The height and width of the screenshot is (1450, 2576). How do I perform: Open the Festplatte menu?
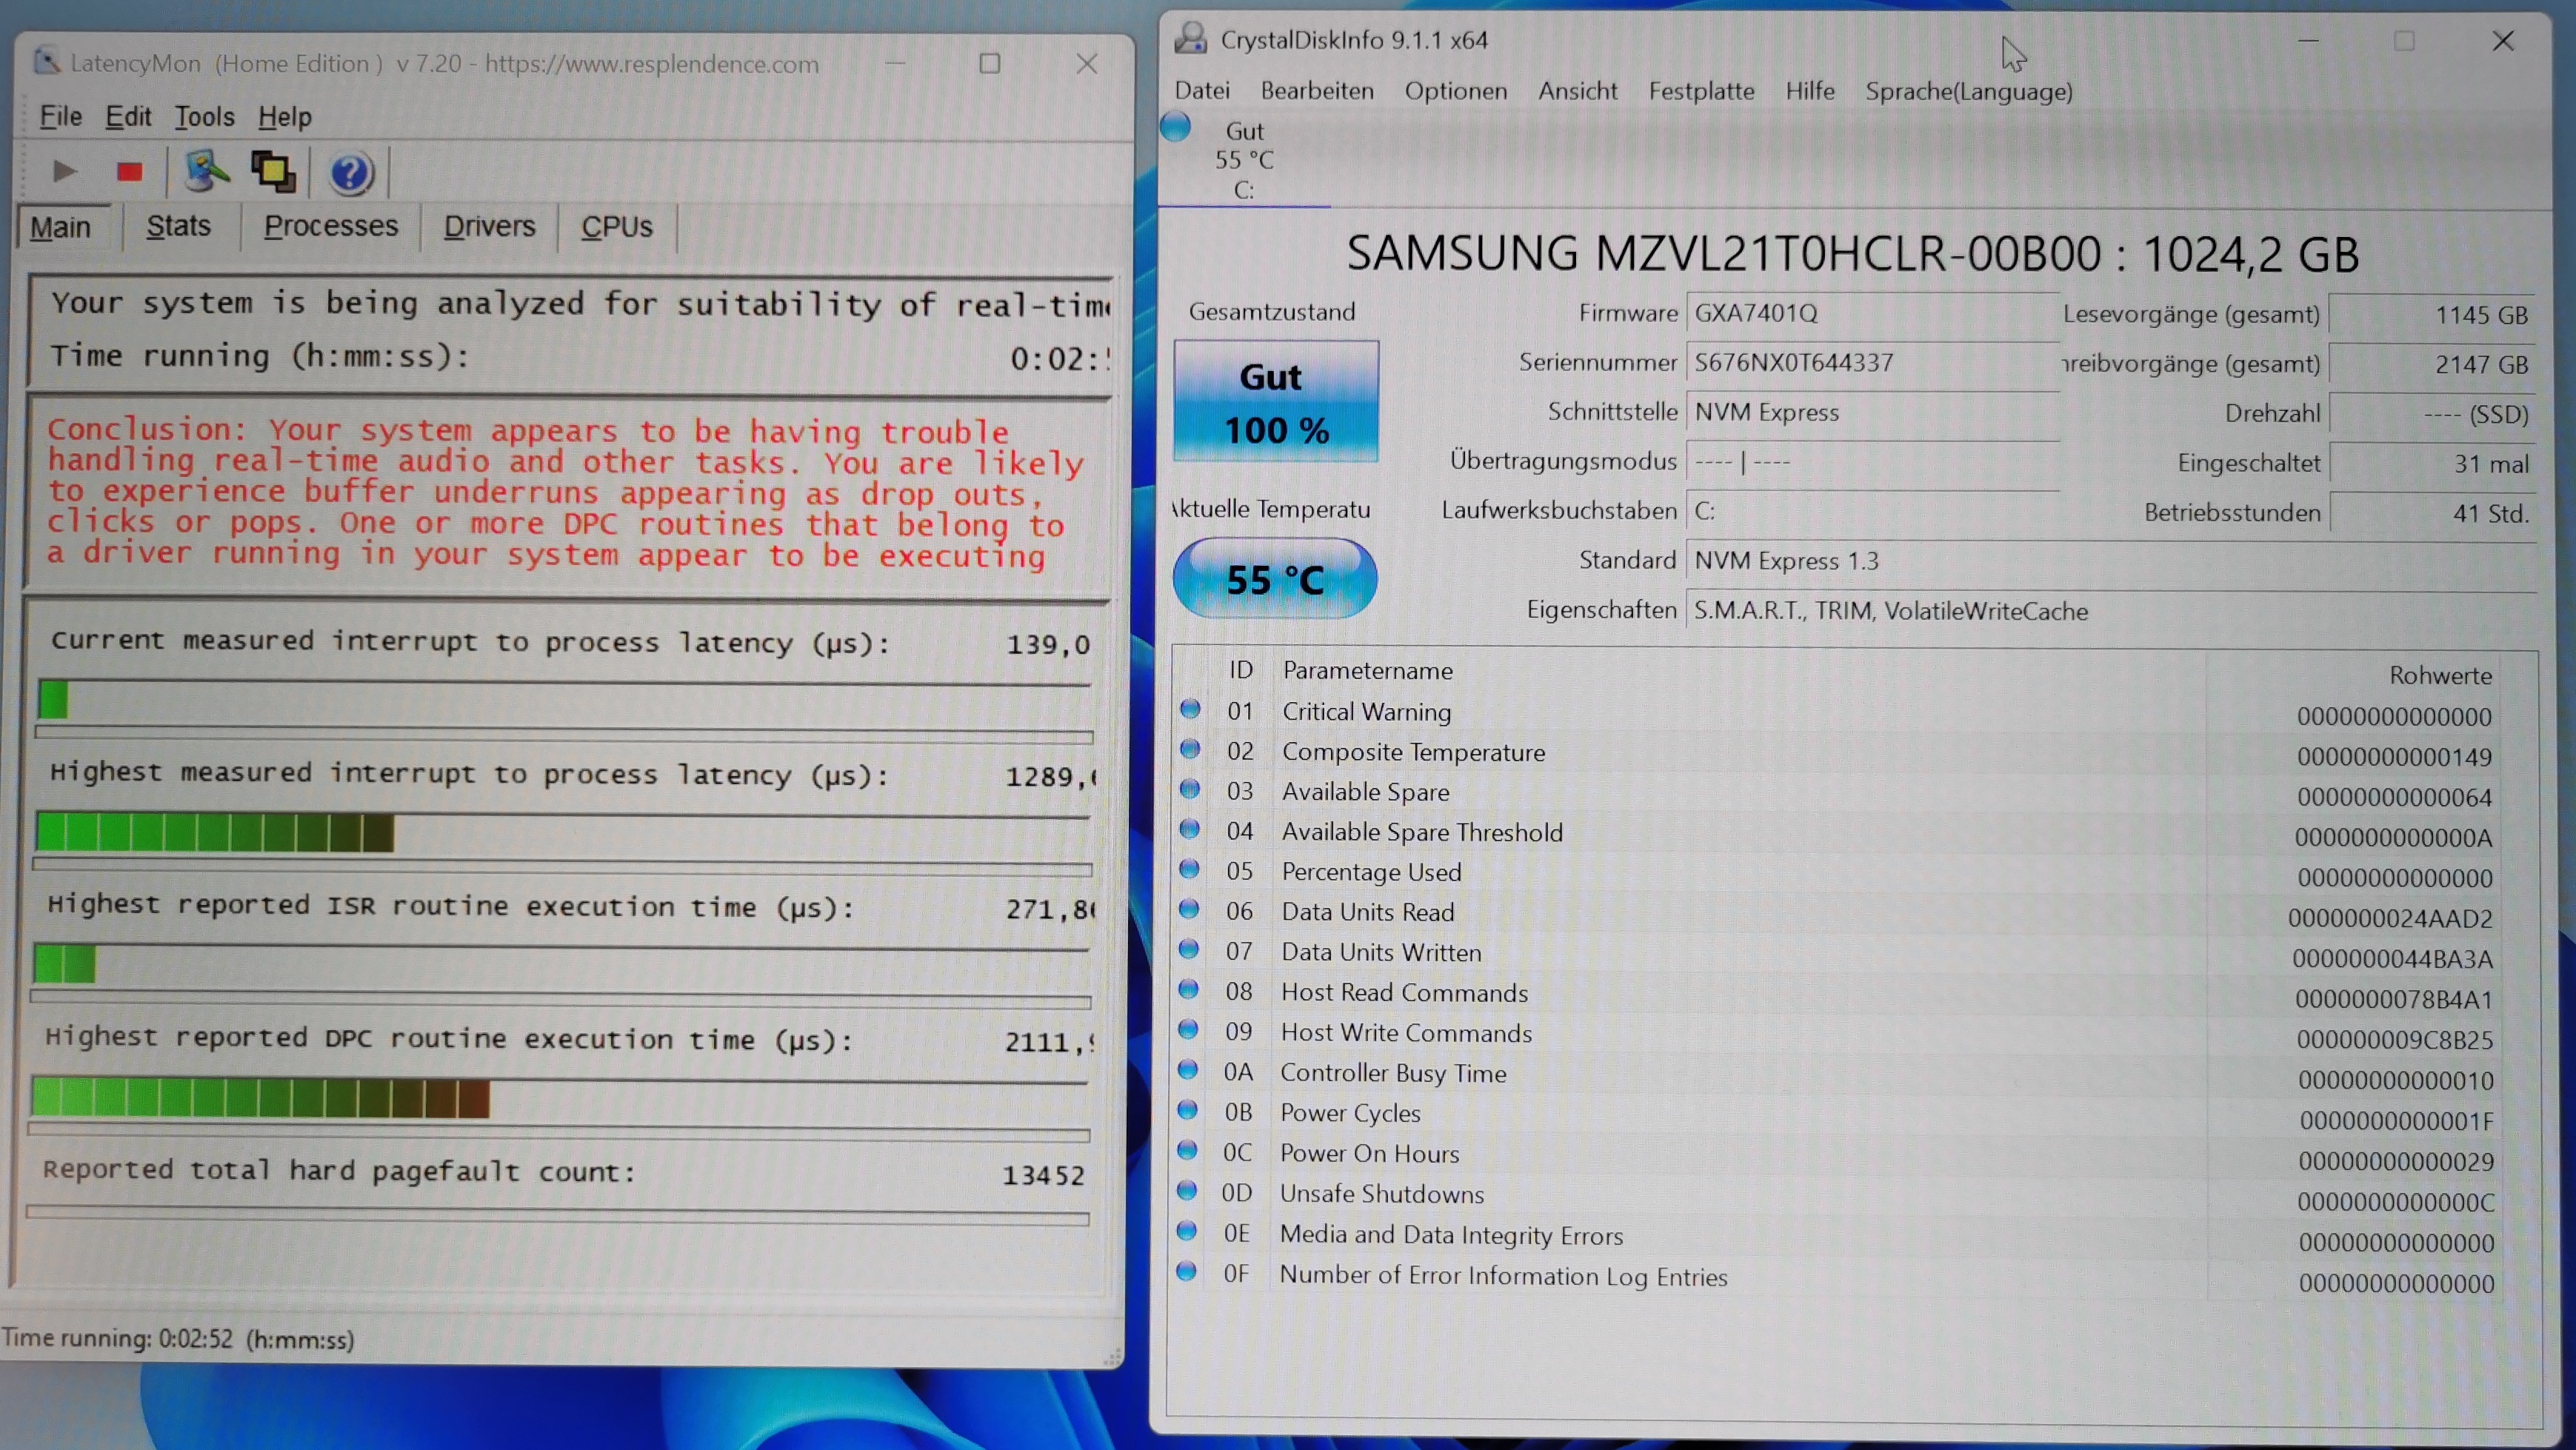[1701, 91]
